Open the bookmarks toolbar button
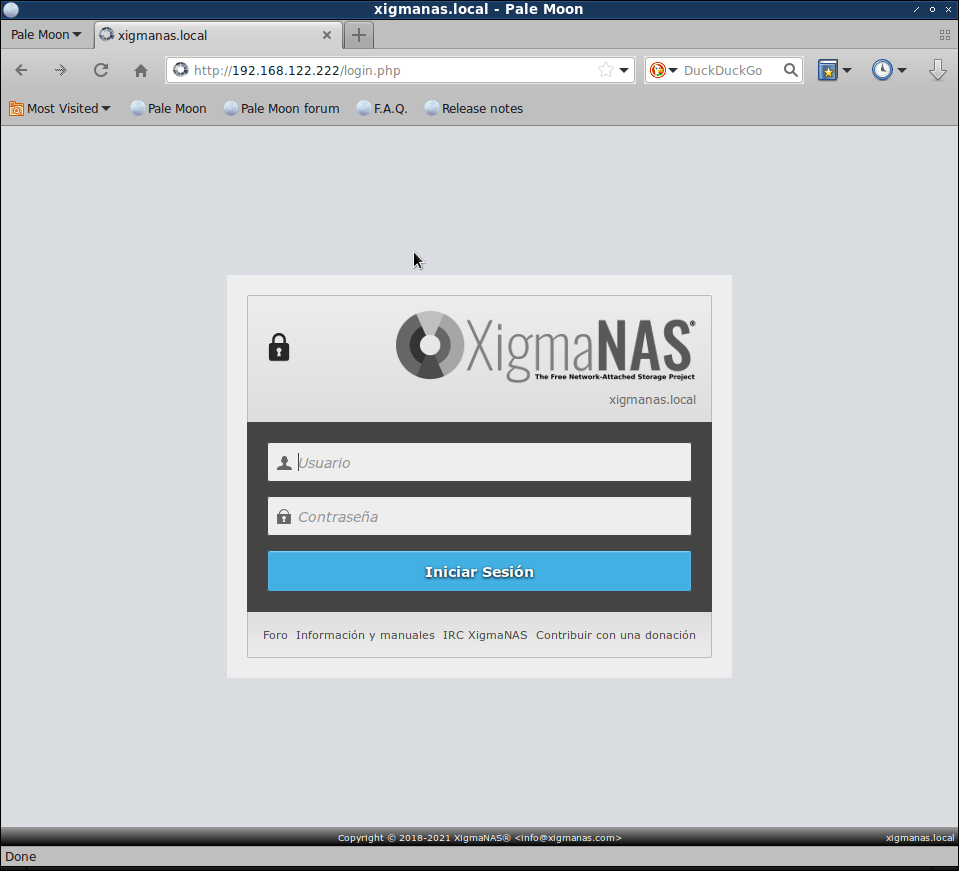 [x=828, y=70]
